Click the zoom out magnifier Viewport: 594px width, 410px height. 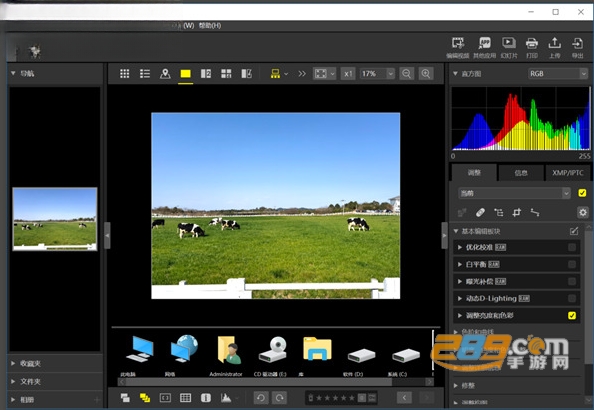[406, 74]
